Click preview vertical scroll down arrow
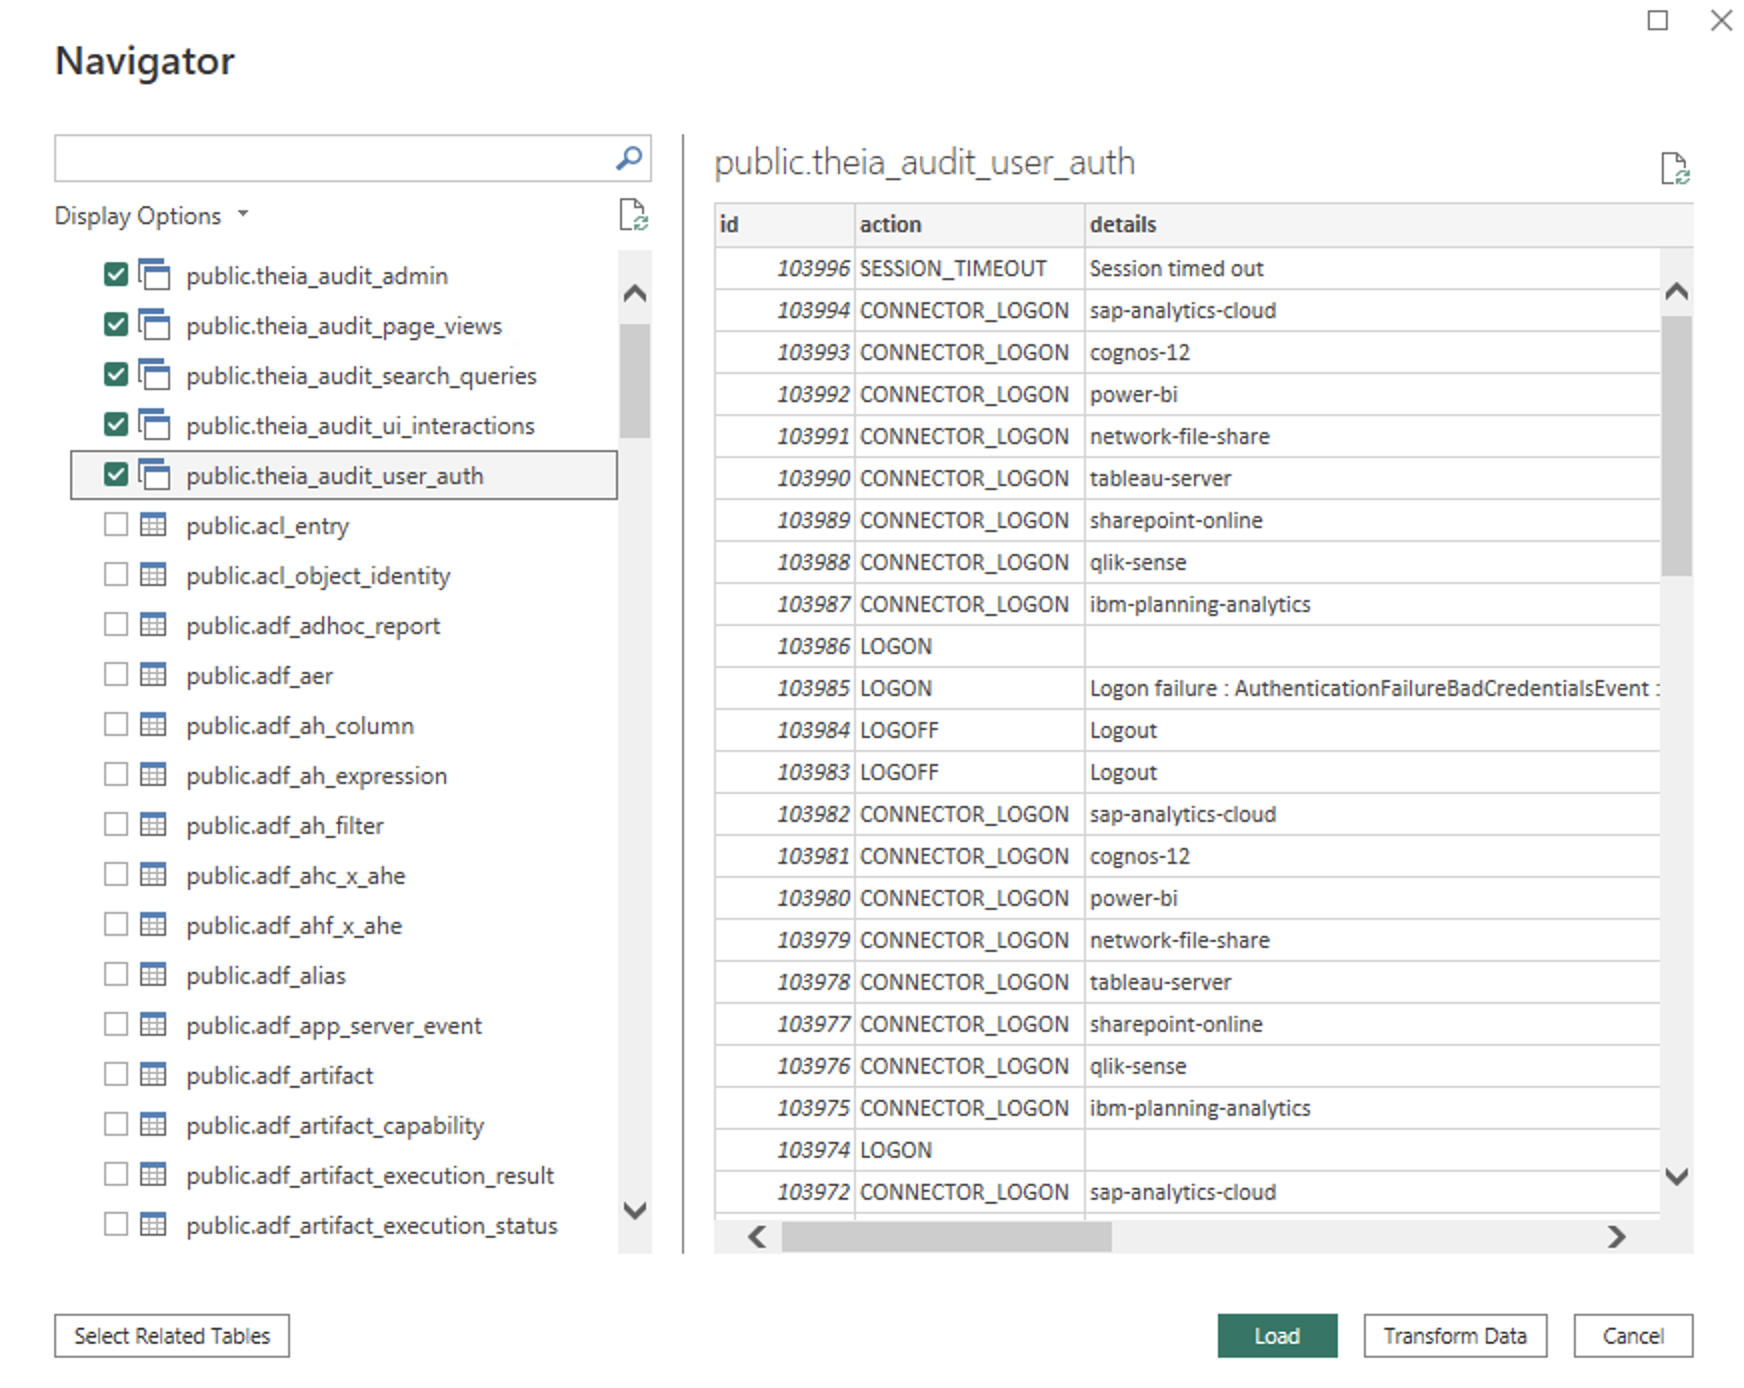Screen dimensions: 1744x1388 [x=1677, y=1176]
